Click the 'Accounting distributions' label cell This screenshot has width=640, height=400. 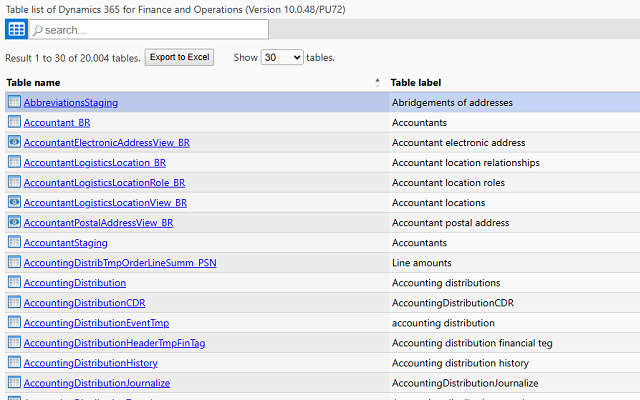(446, 283)
